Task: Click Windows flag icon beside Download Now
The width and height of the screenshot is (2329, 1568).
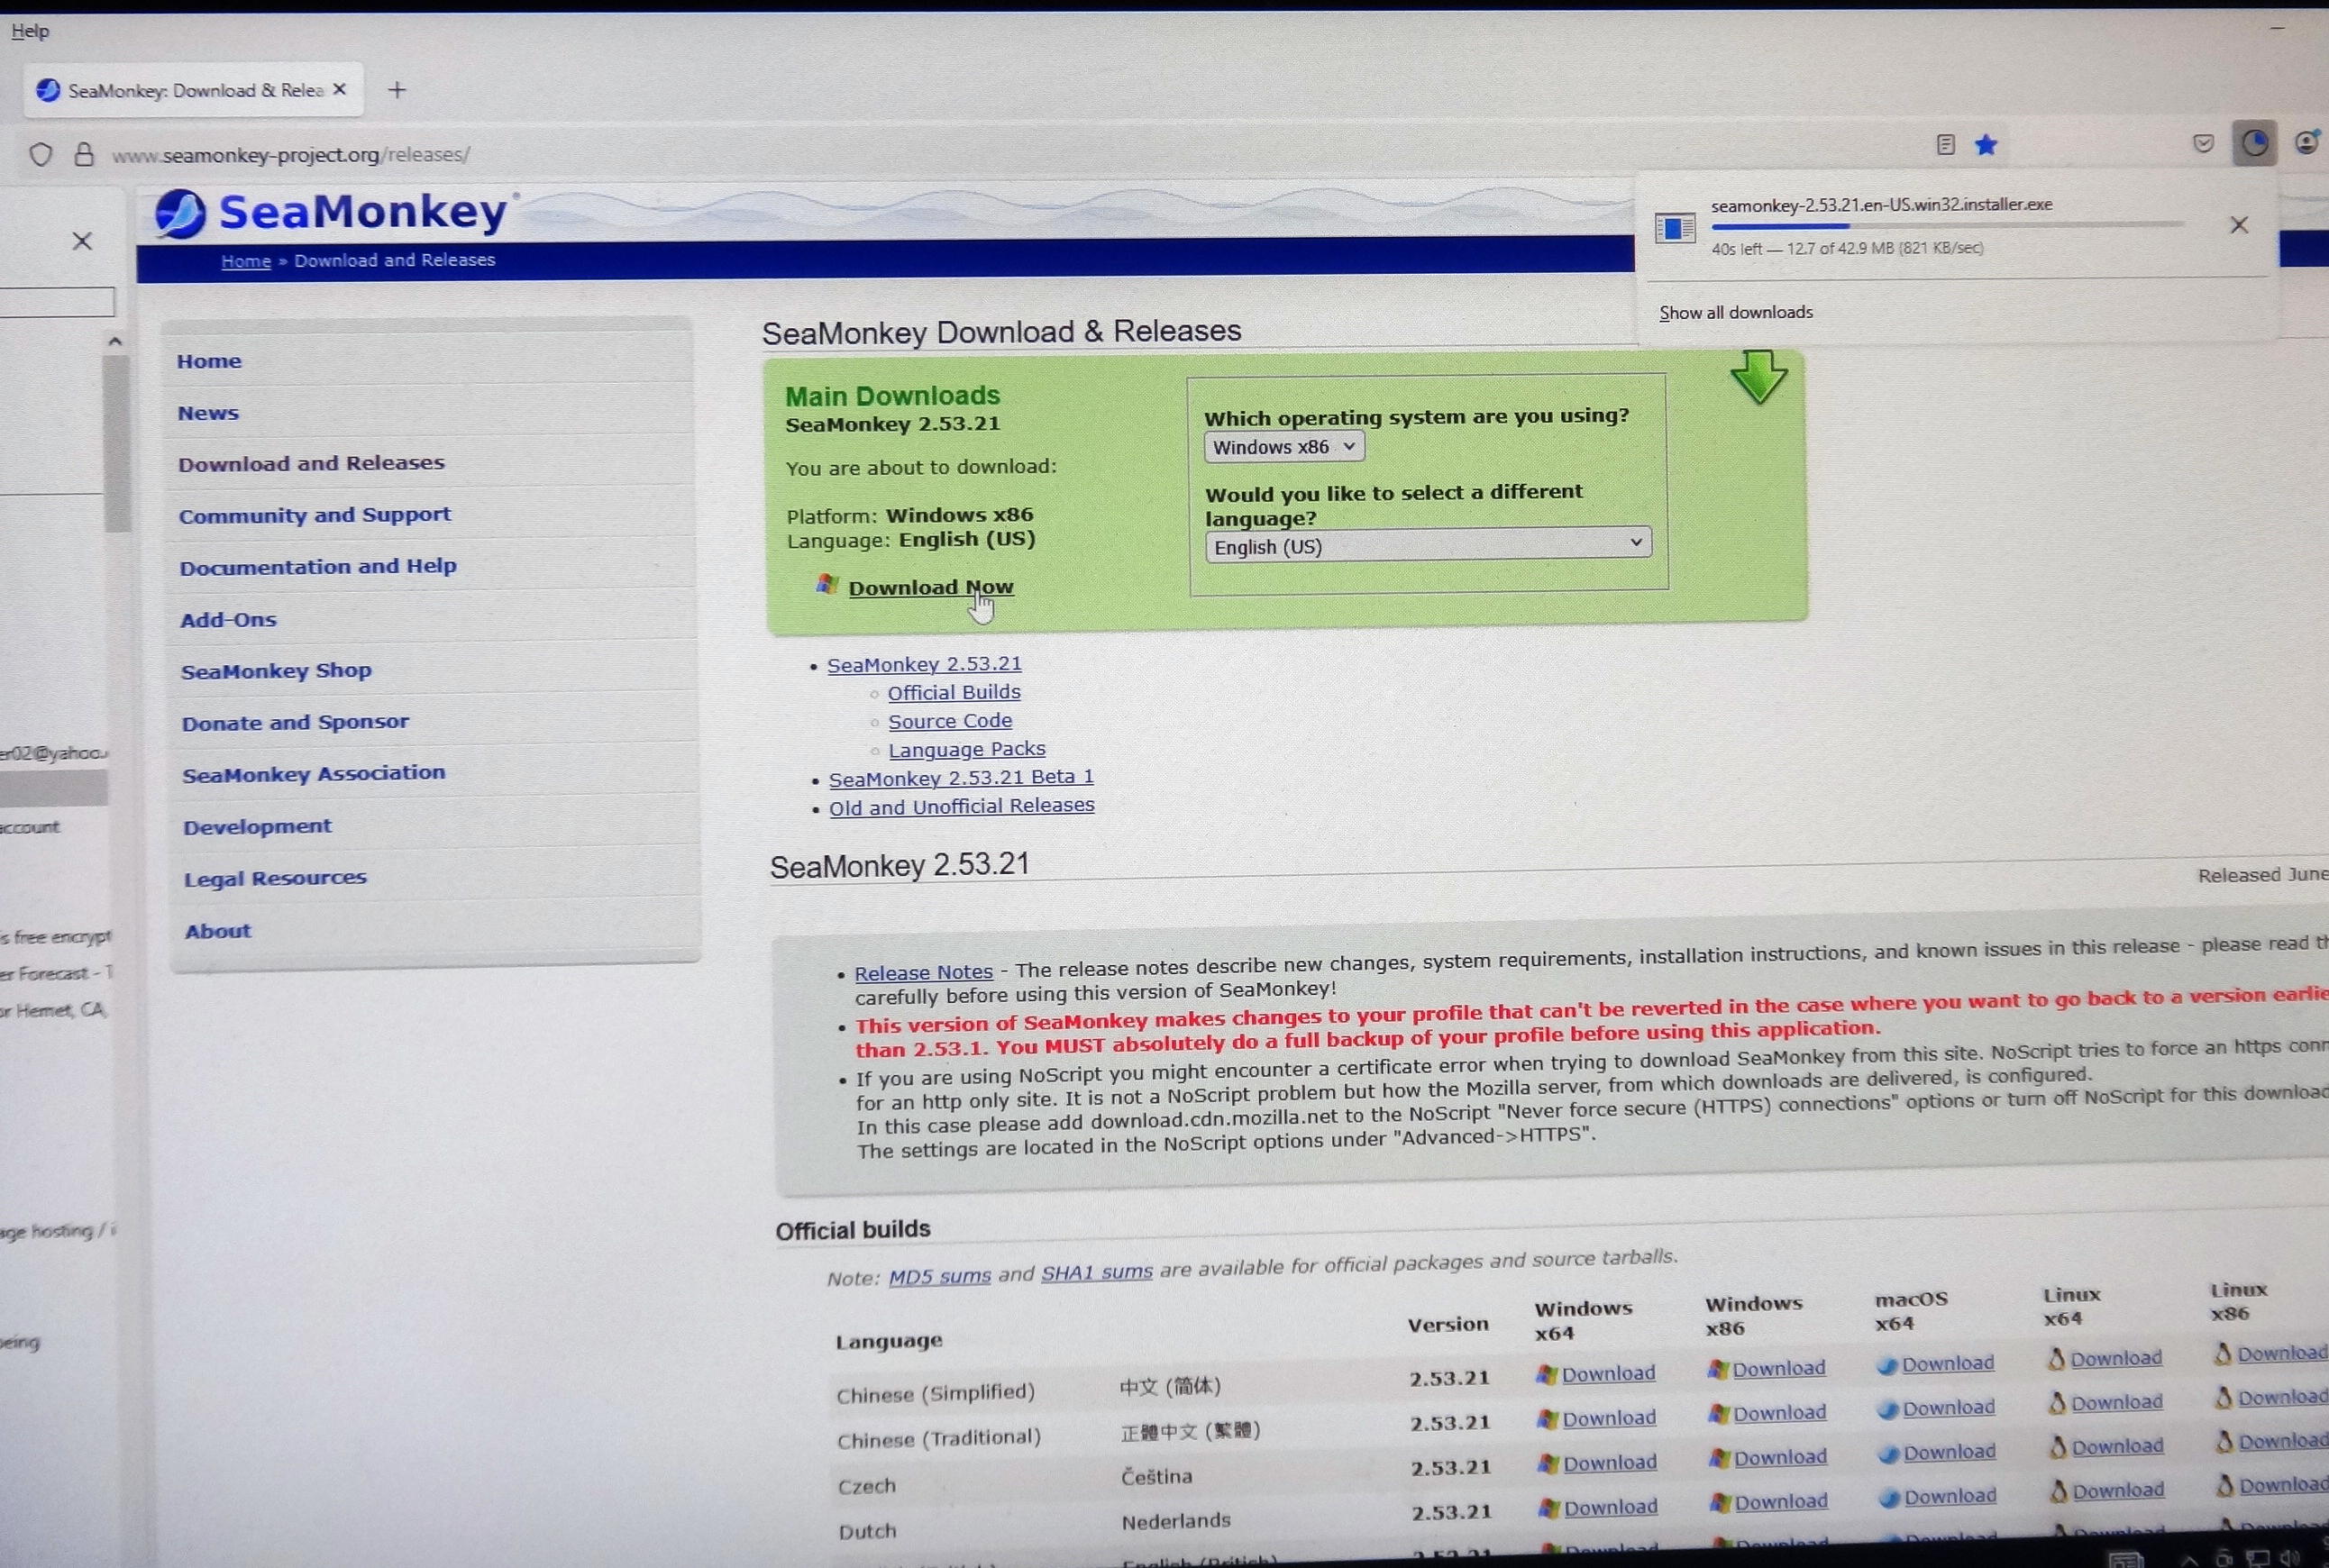Action: point(827,584)
